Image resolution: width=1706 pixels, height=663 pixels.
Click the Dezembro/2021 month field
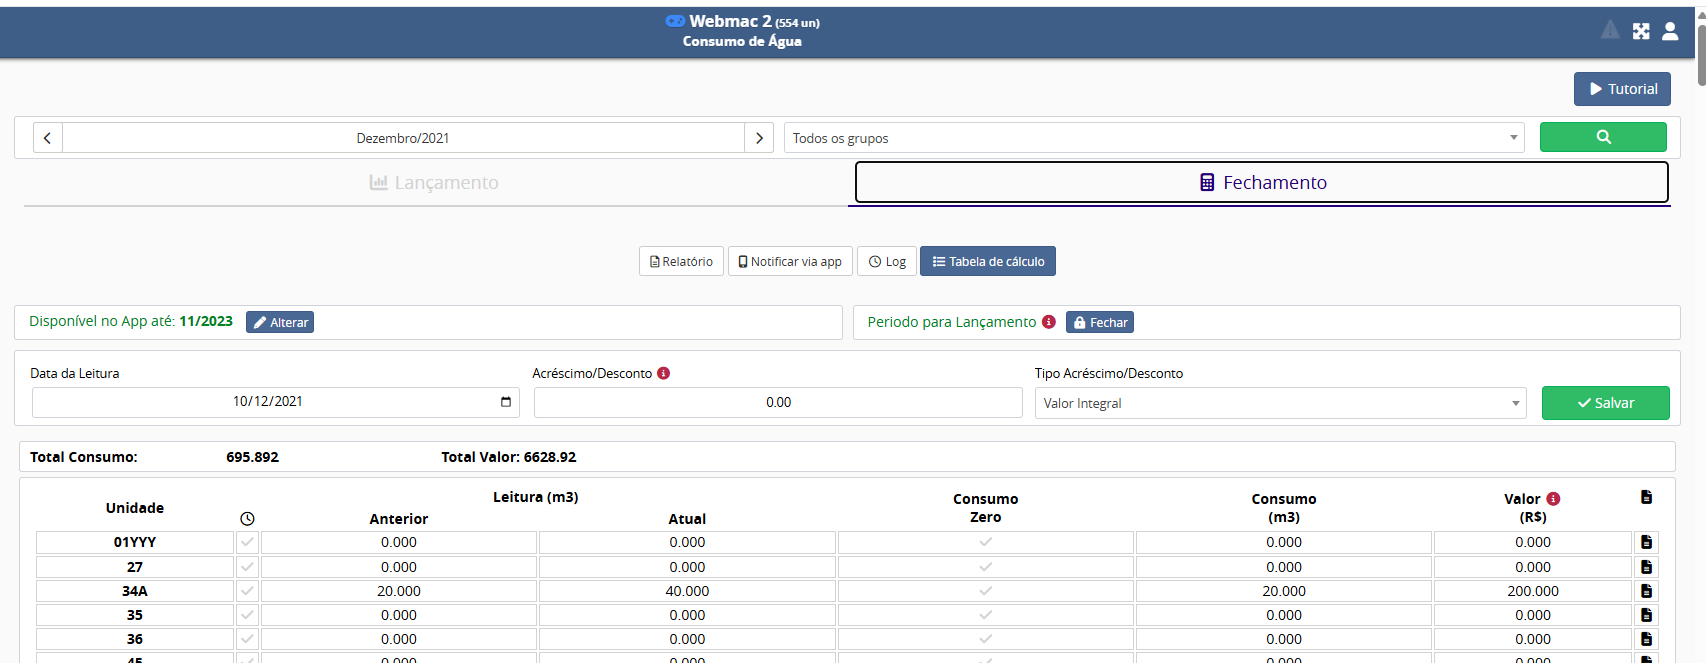pyautogui.click(x=403, y=138)
